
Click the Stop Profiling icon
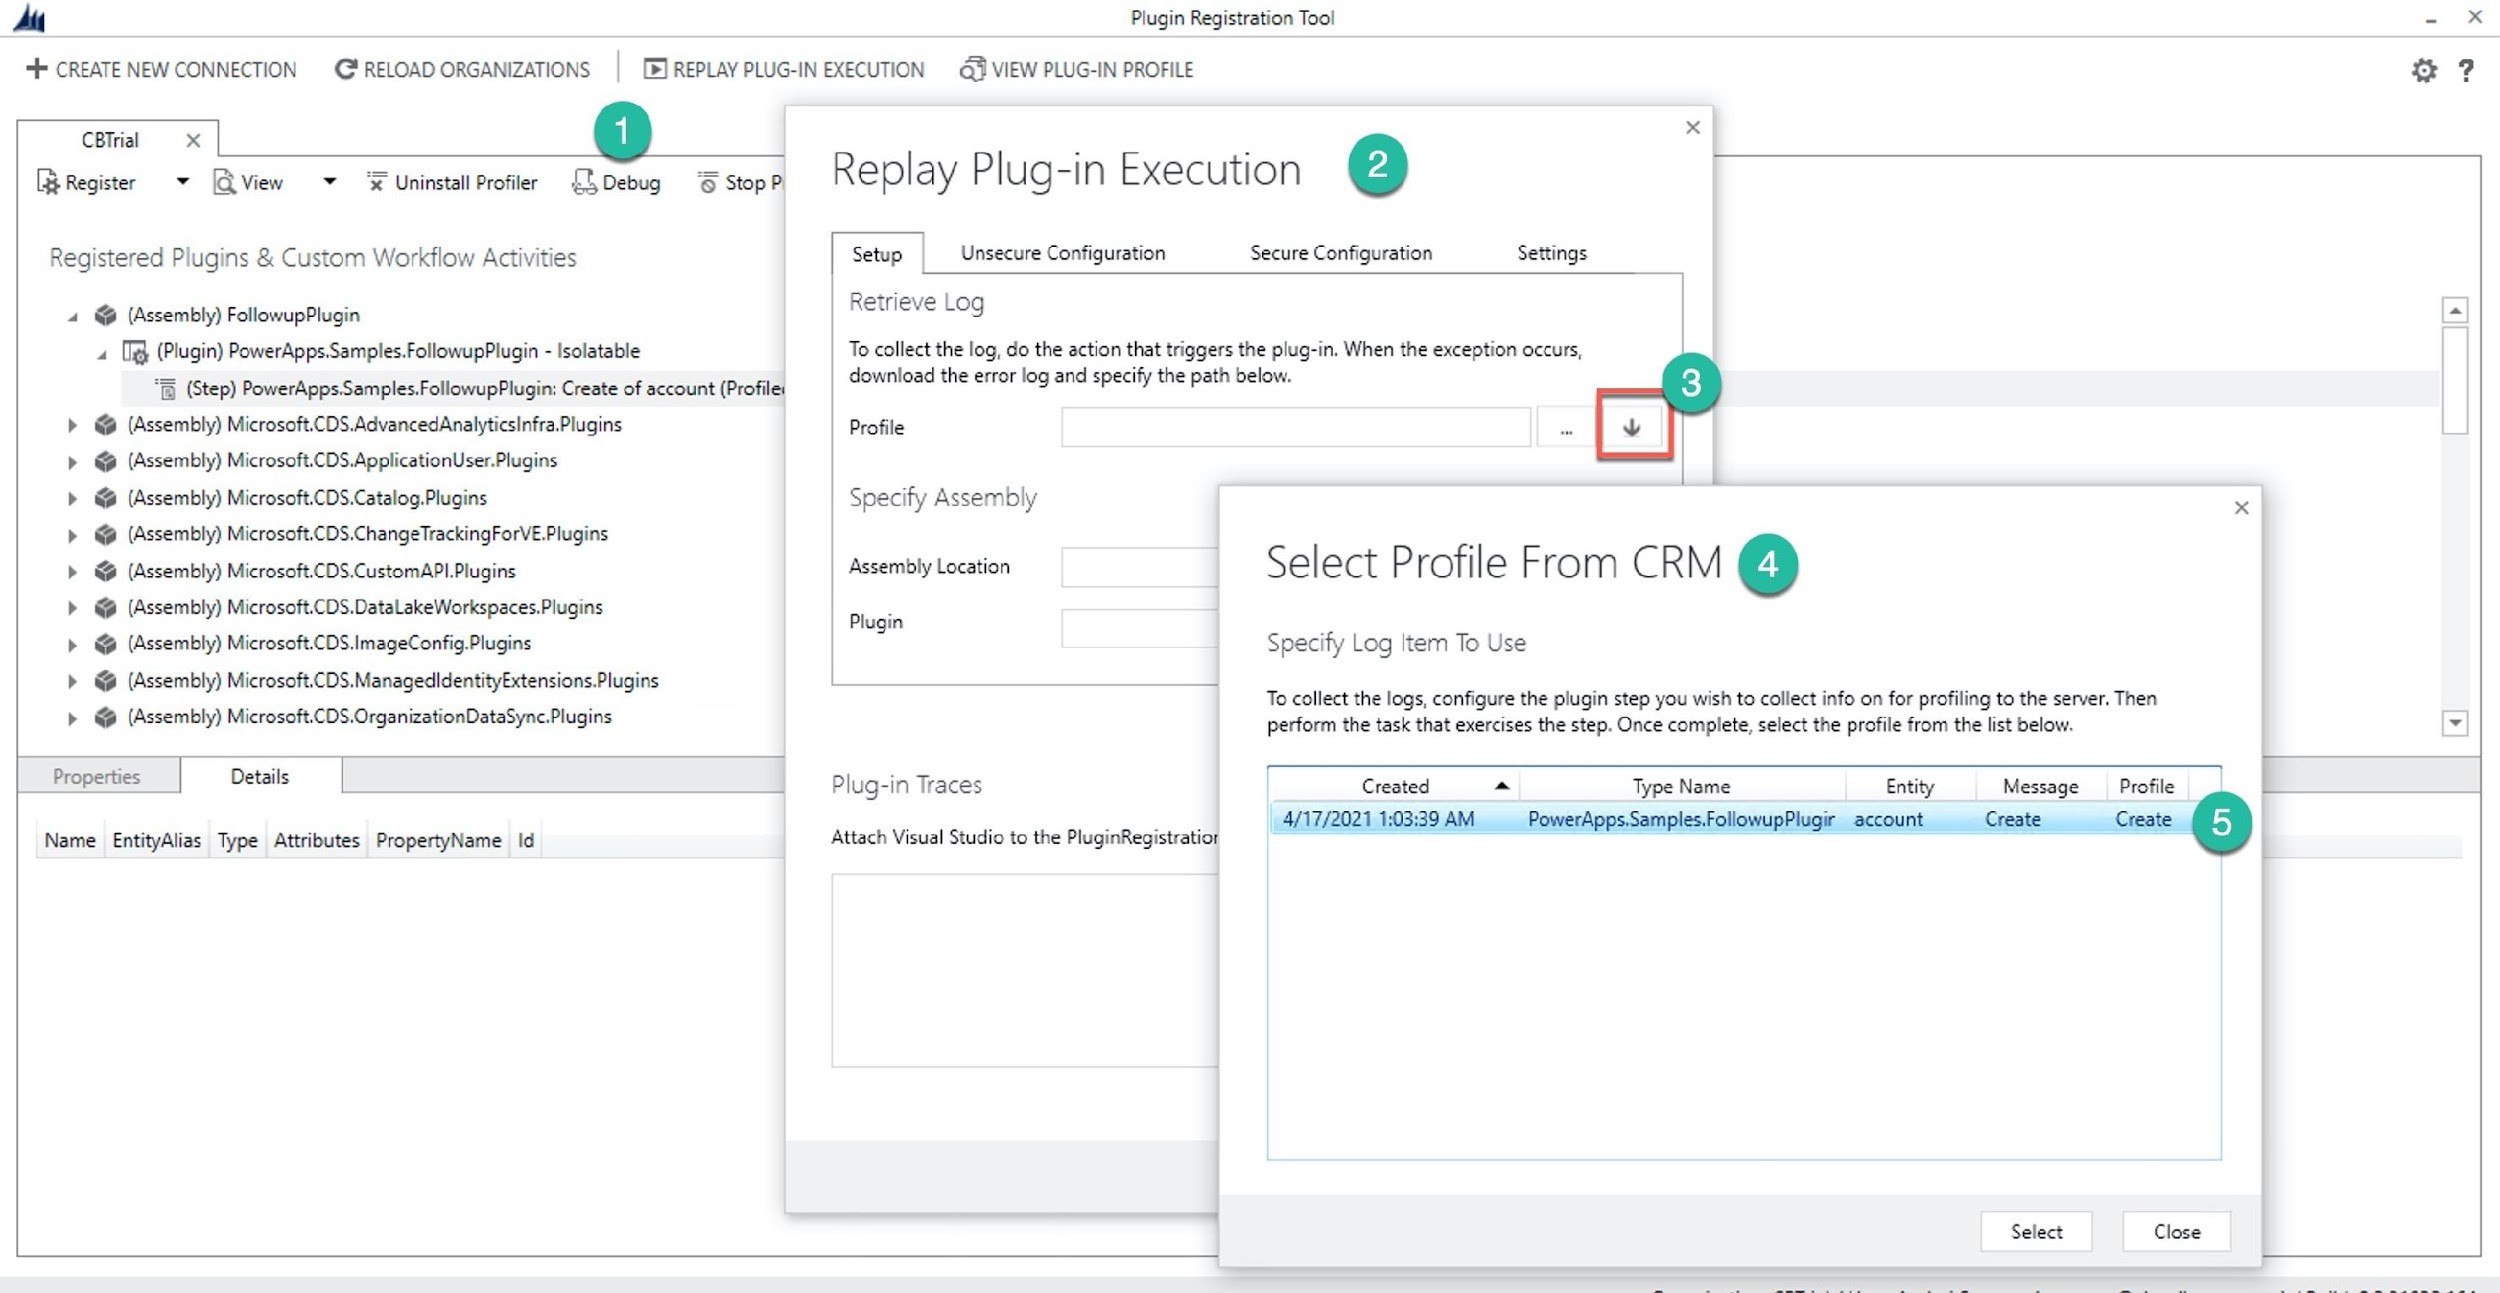coord(707,182)
